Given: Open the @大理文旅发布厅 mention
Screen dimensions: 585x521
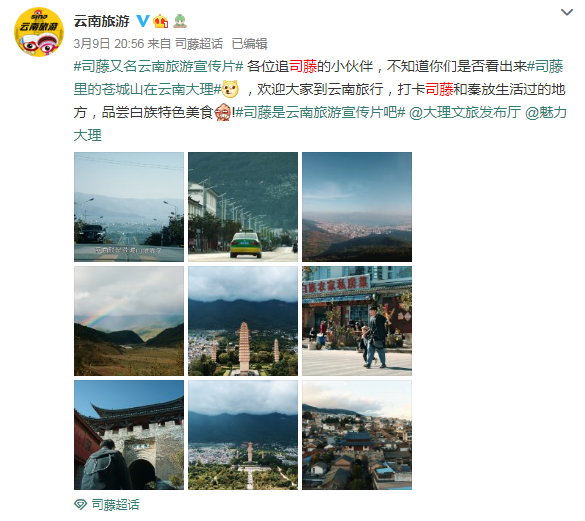Looking at the screenshot, I should click(465, 112).
